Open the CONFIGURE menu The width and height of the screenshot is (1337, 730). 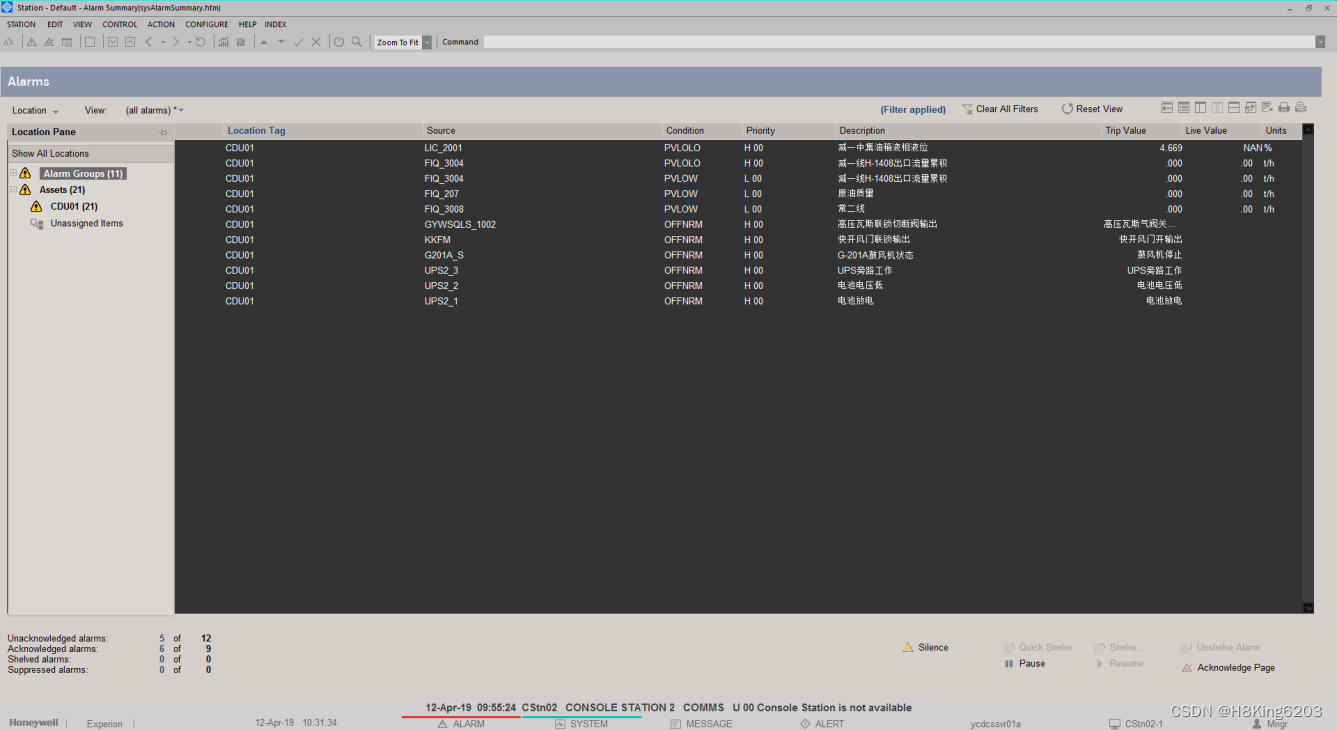[x=207, y=24]
